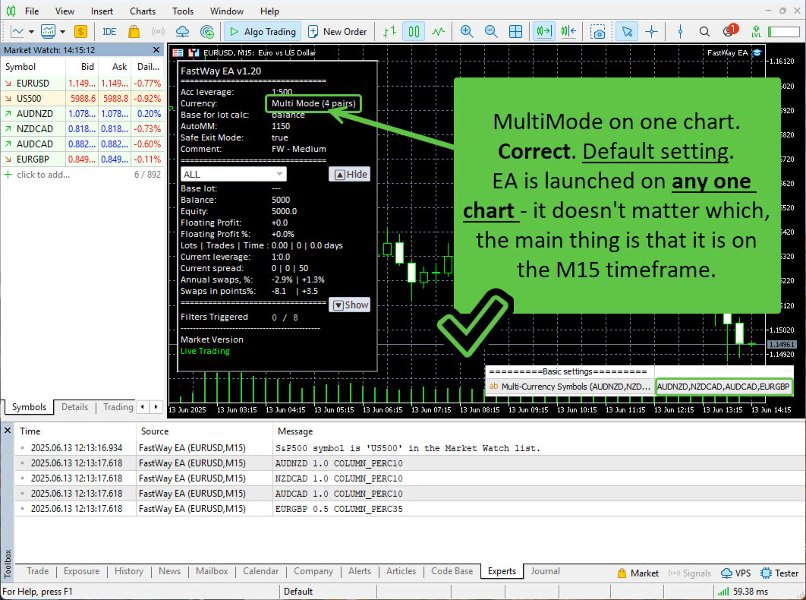Close the Toolbox panel with X

(x=9, y=430)
